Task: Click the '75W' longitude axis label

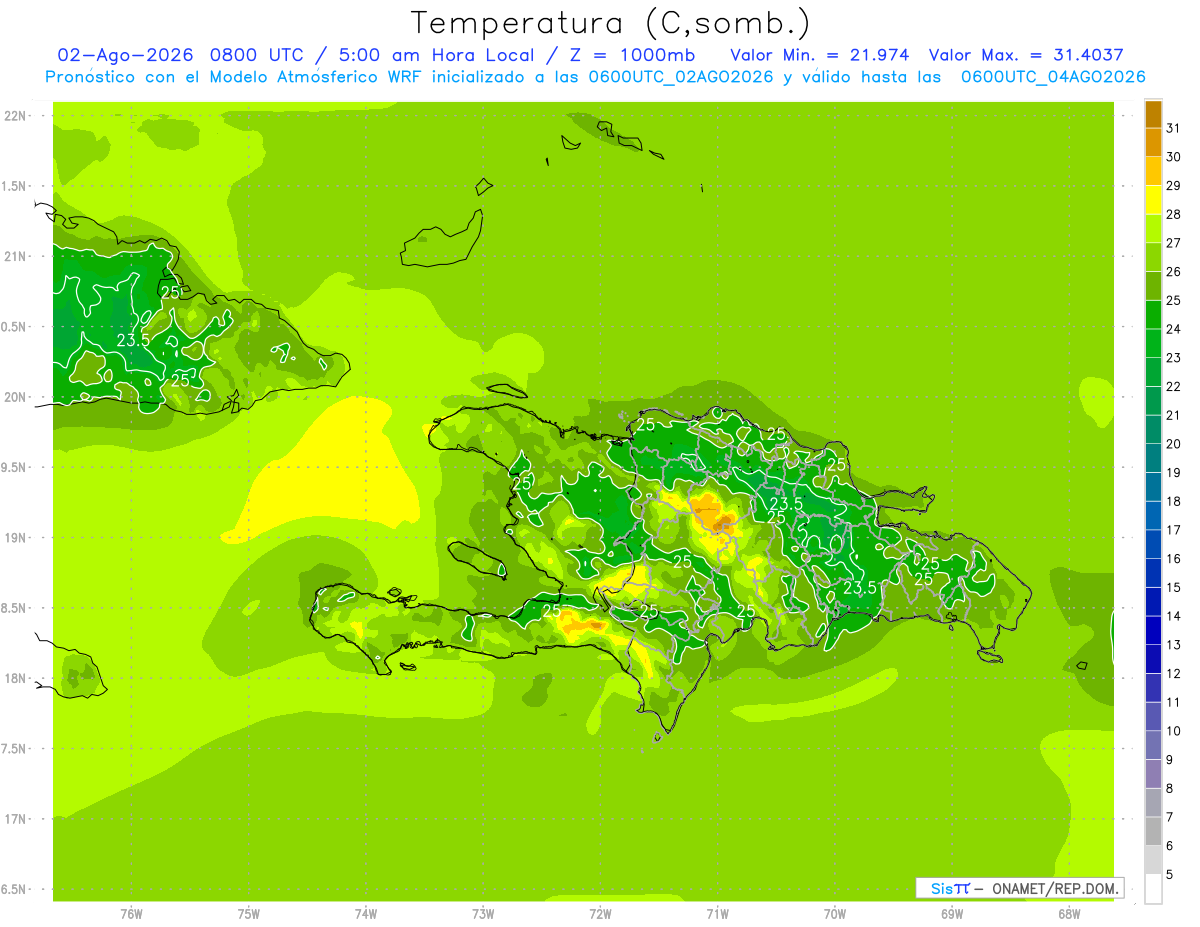Action: (x=248, y=913)
